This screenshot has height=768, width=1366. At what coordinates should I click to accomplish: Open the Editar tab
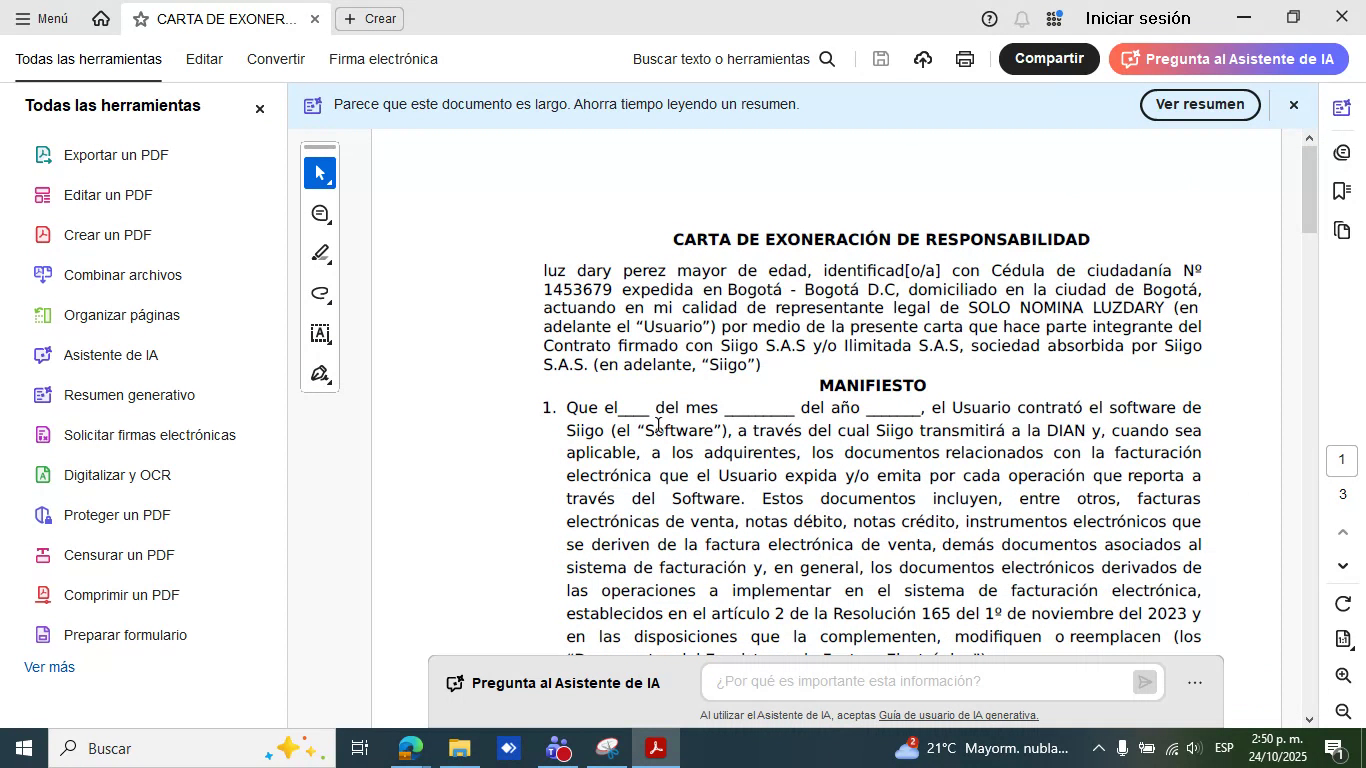[204, 59]
